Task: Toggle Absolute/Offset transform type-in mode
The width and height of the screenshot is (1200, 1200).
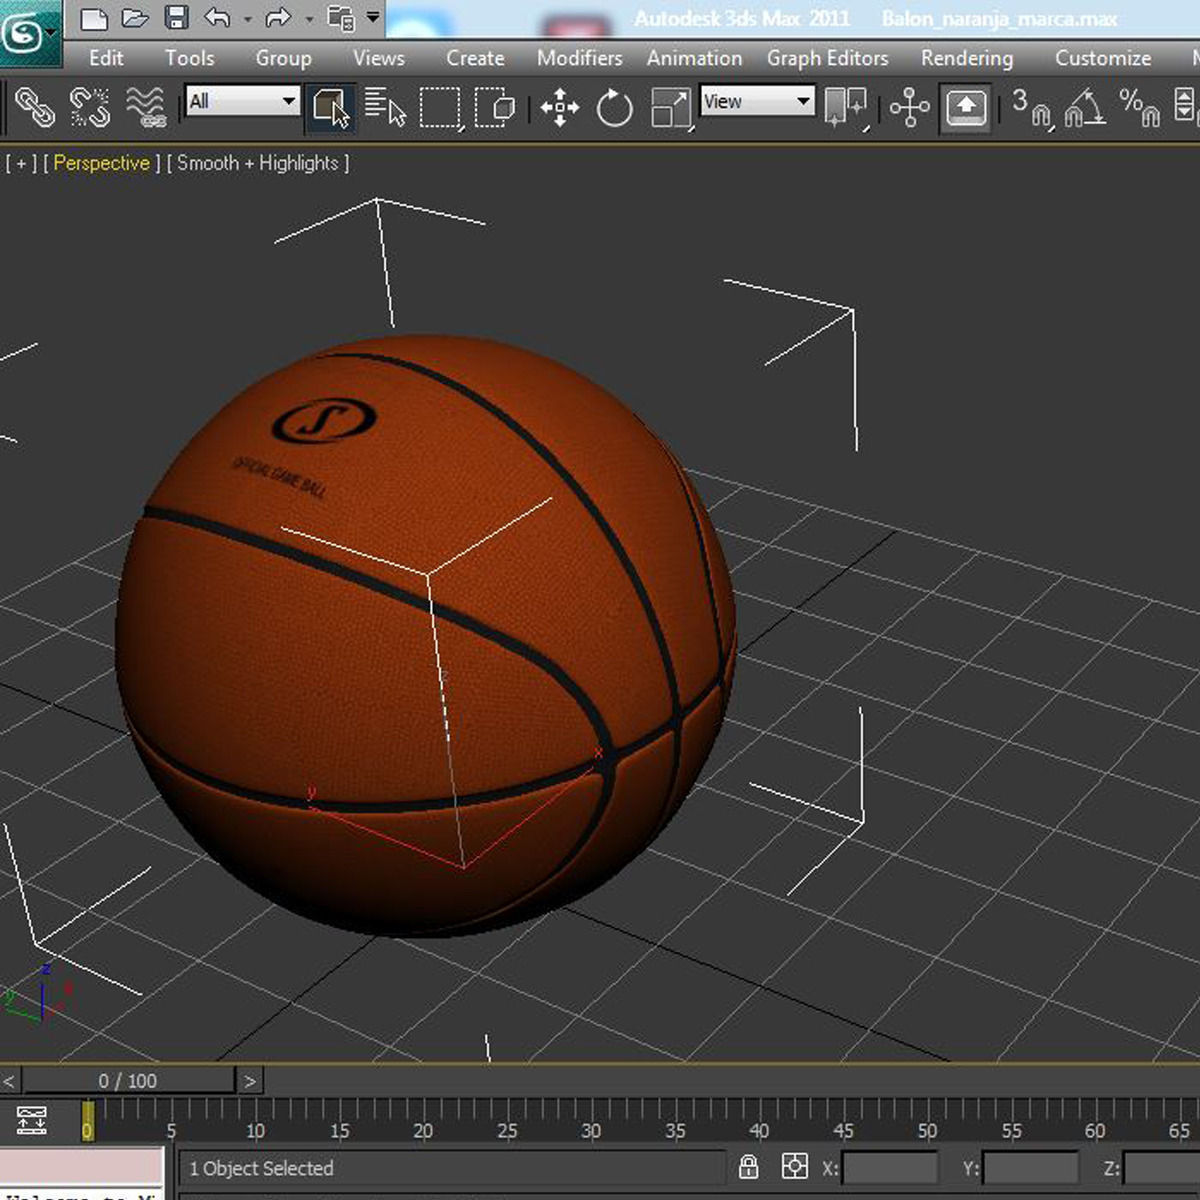Action: click(x=795, y=1167)
